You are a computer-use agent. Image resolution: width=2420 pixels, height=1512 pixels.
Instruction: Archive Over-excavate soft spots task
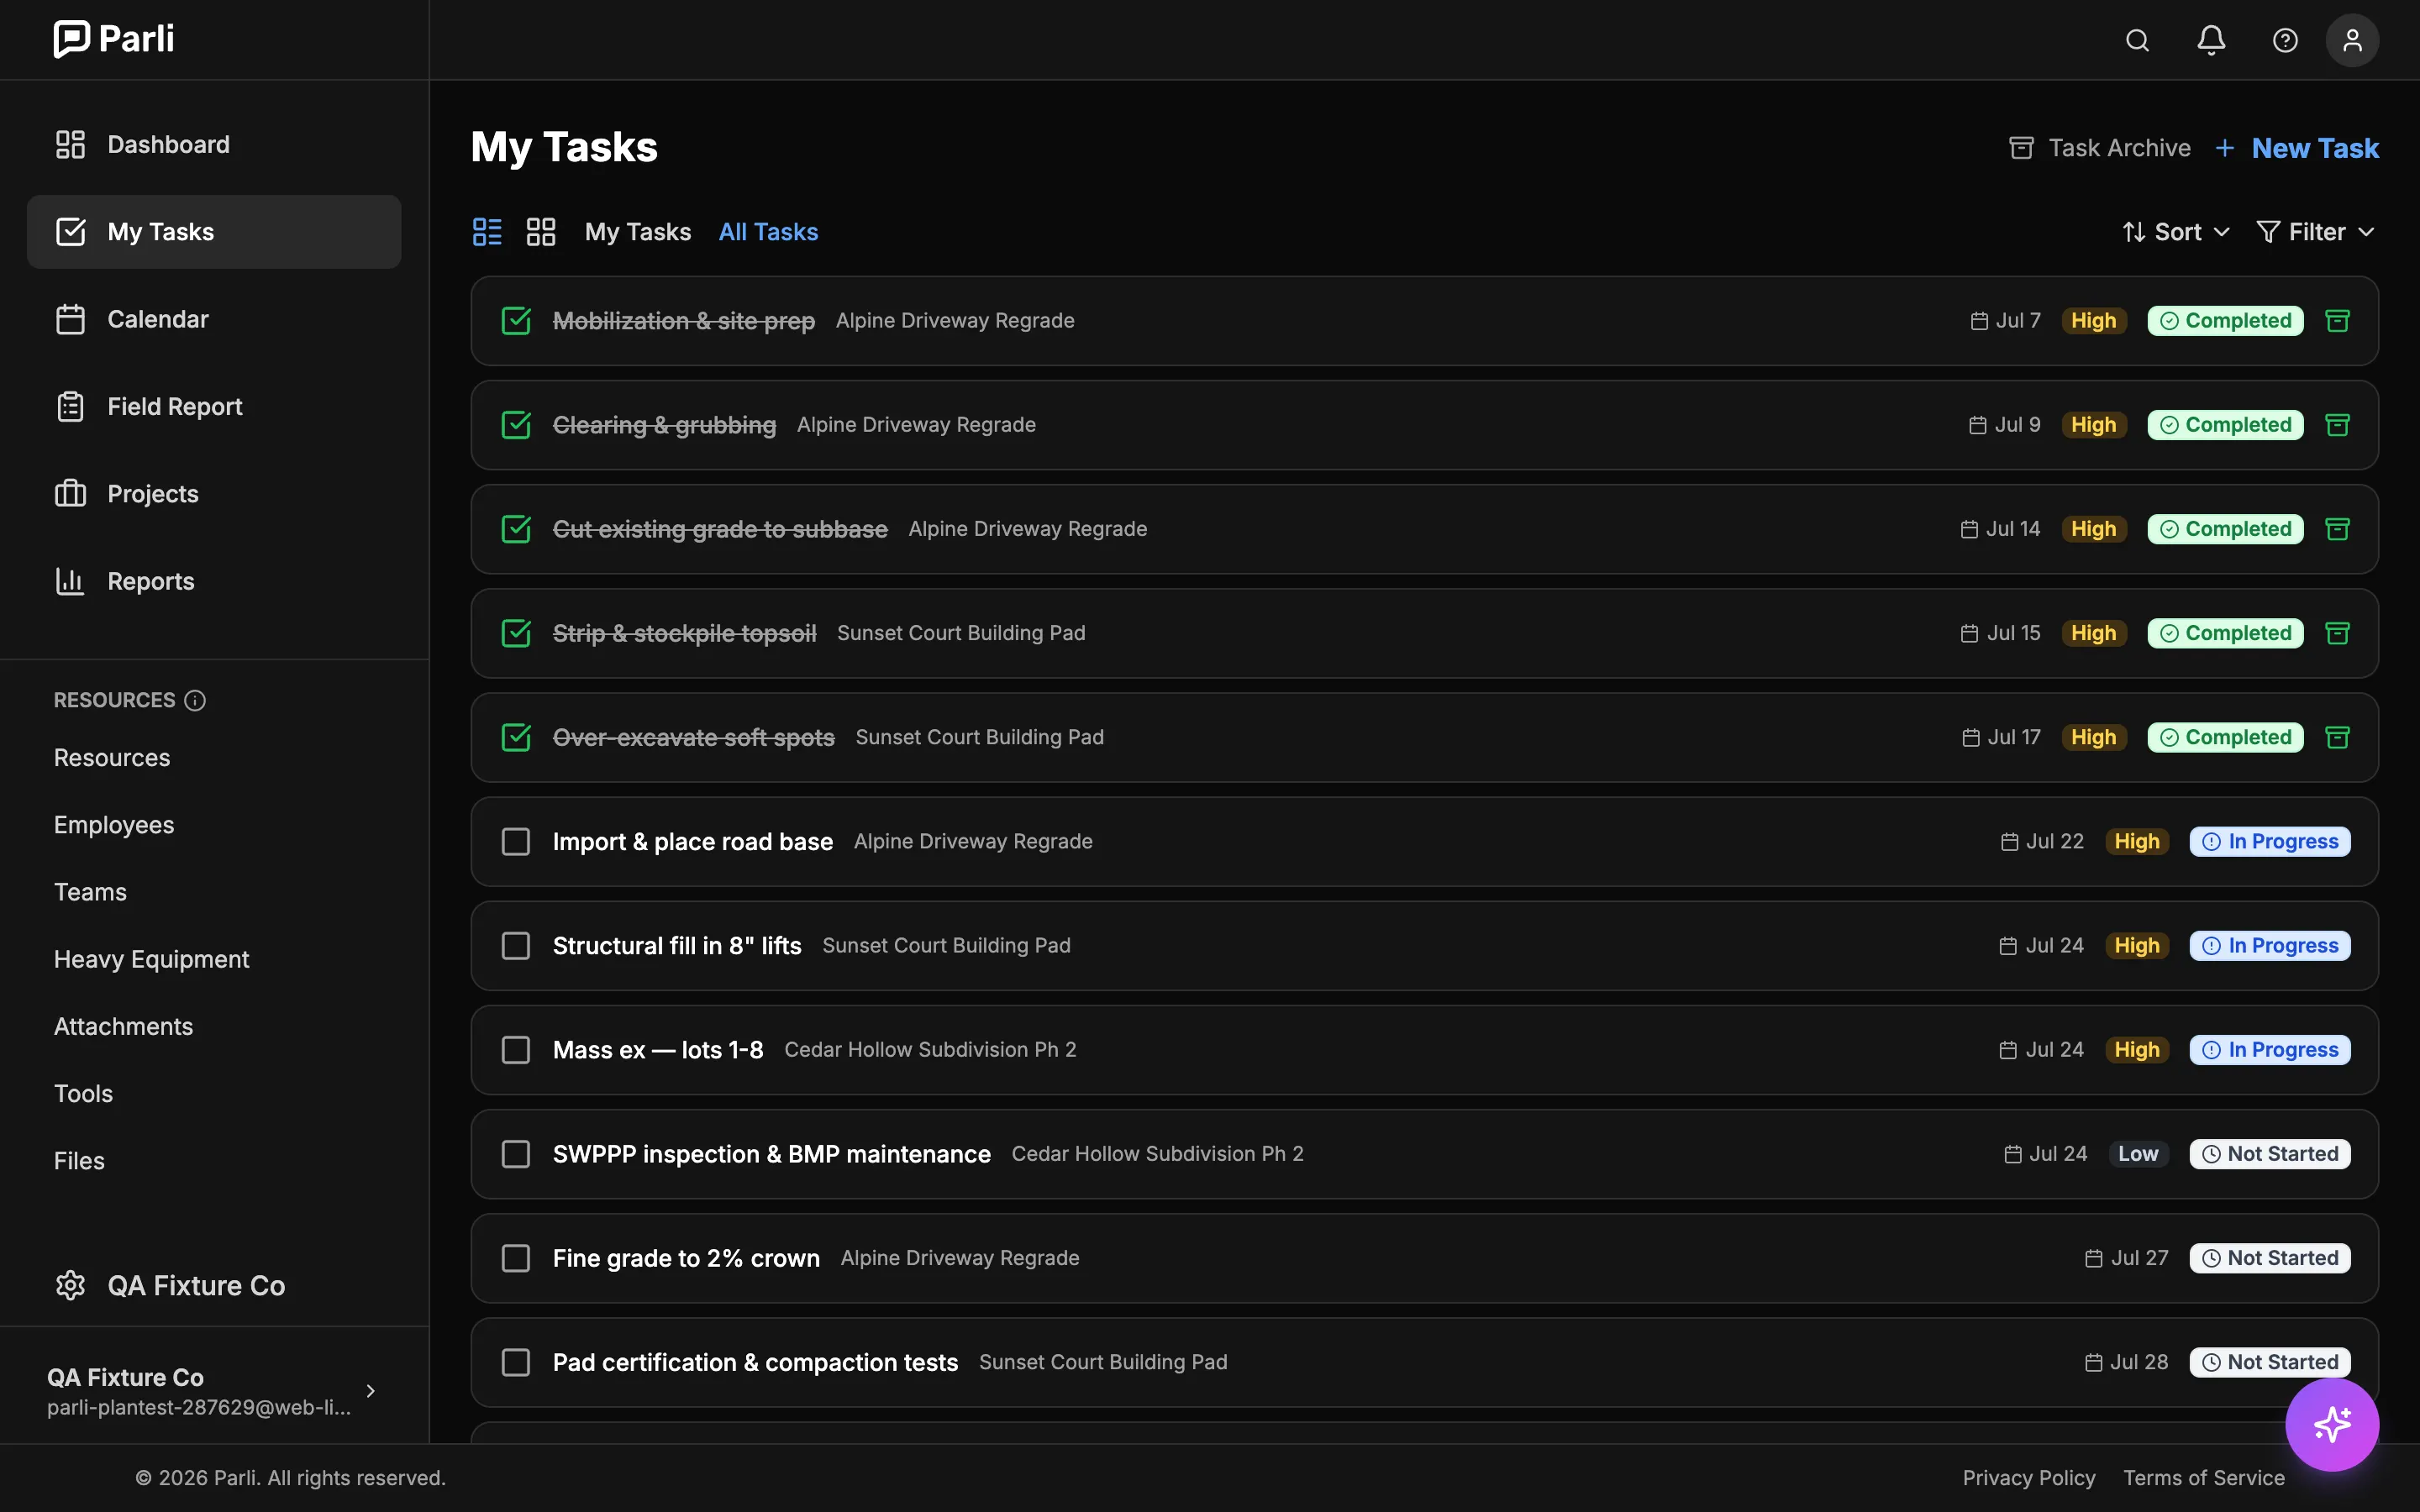pos(2337,737)
